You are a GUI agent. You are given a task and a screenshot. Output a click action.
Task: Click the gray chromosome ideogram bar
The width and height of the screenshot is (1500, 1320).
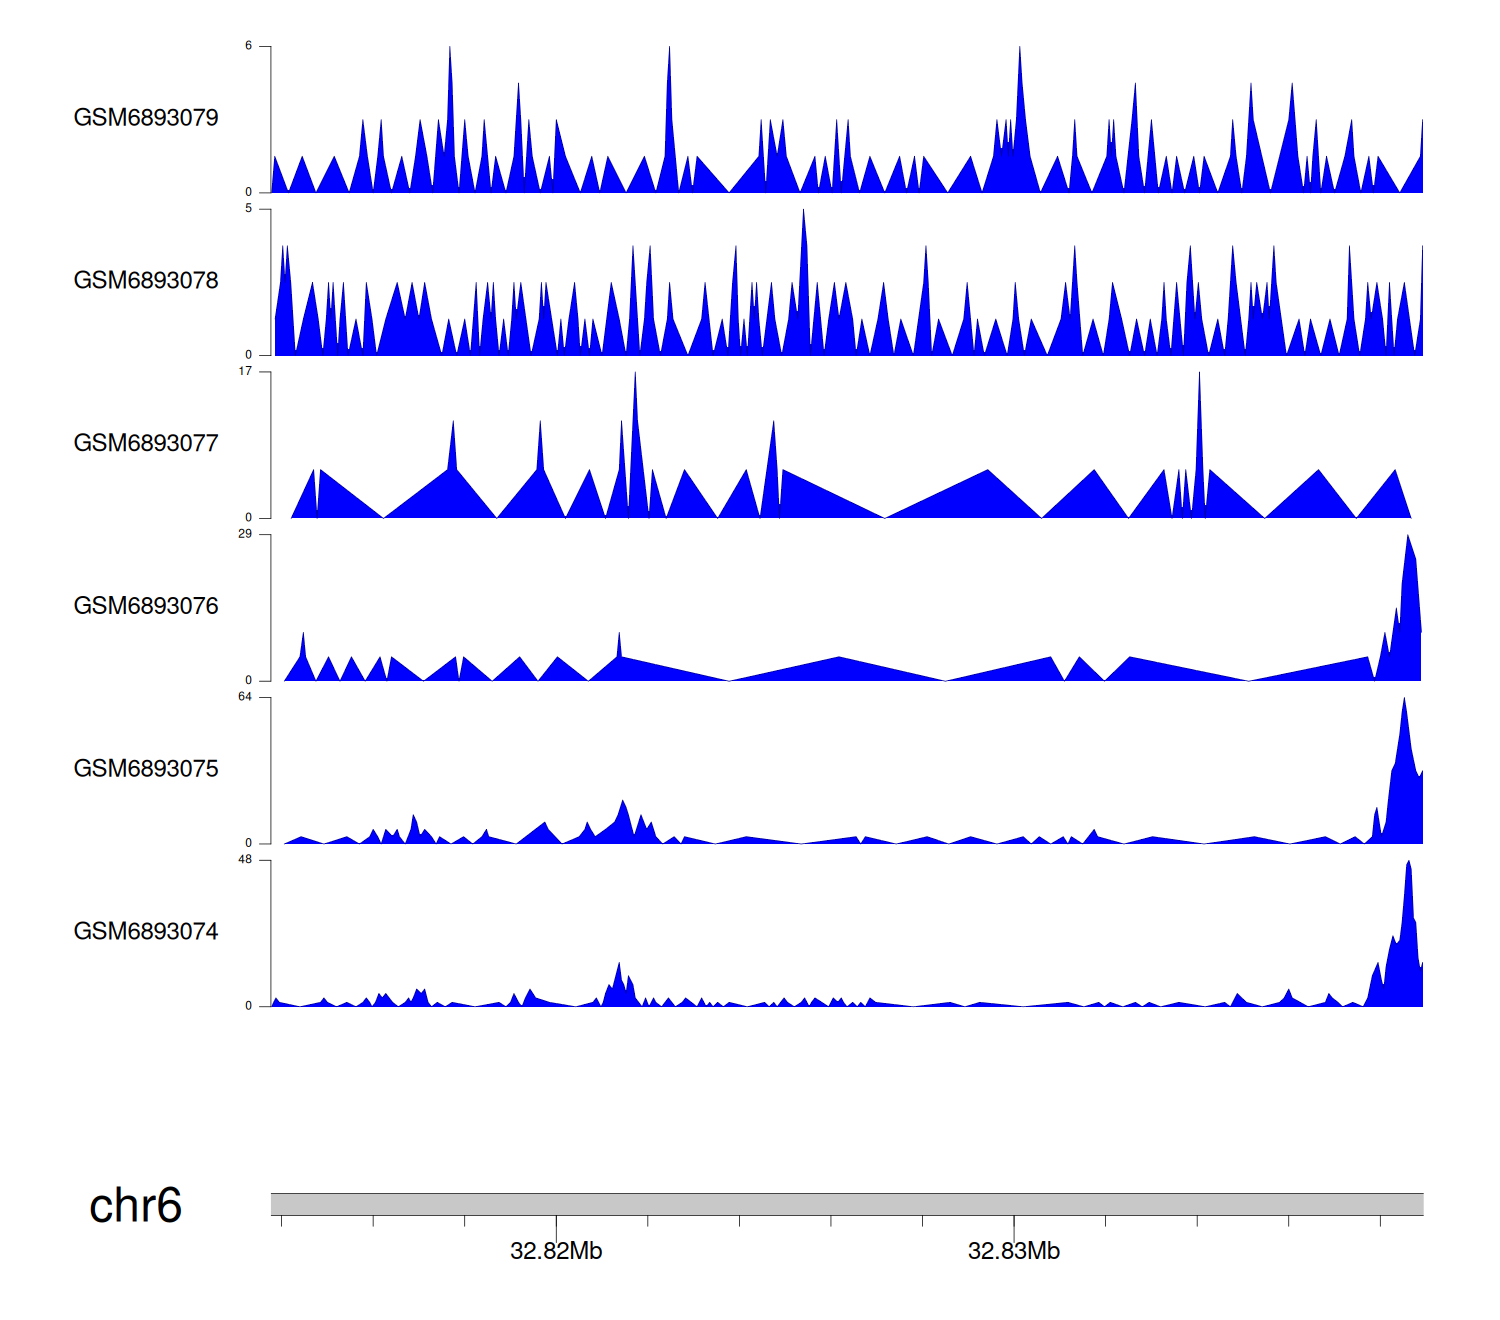pyautogui.click(x=846, y=1204)
